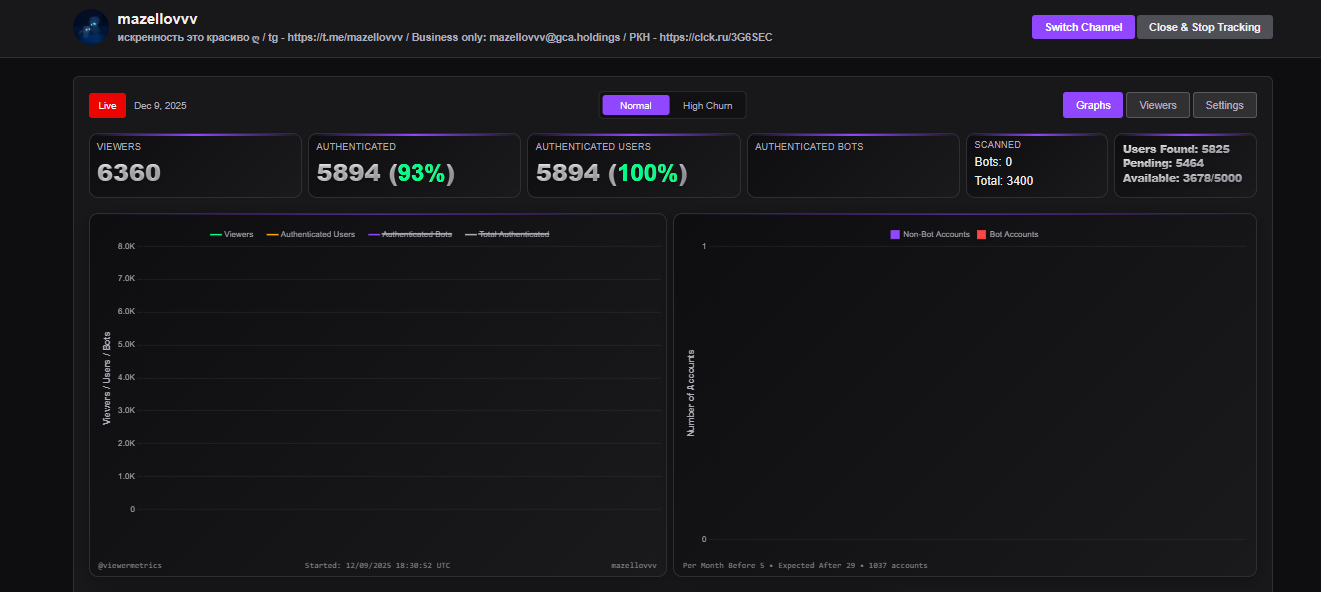Switch to High Churn mode
This screenshot has height=592, width=1321.
(707, 105)
